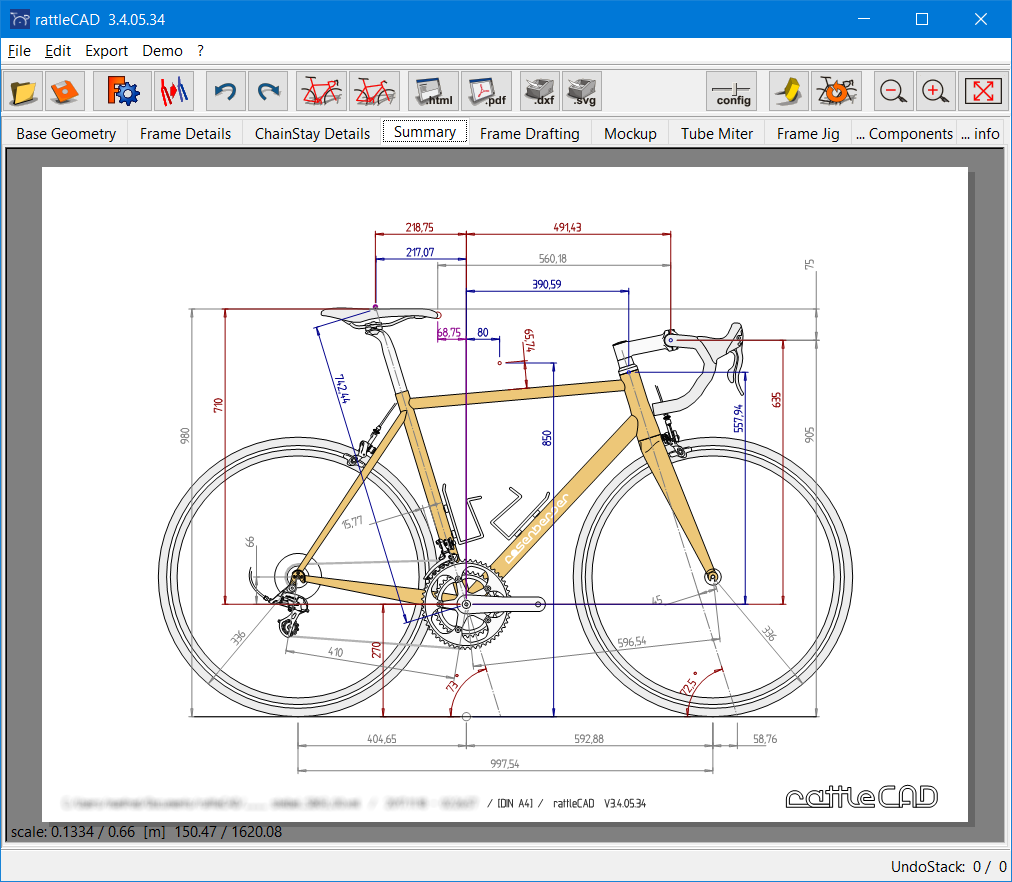1012x882 pixels.
Task: Click the 270 bottom bracket height dimension
Action: [376, 650]
